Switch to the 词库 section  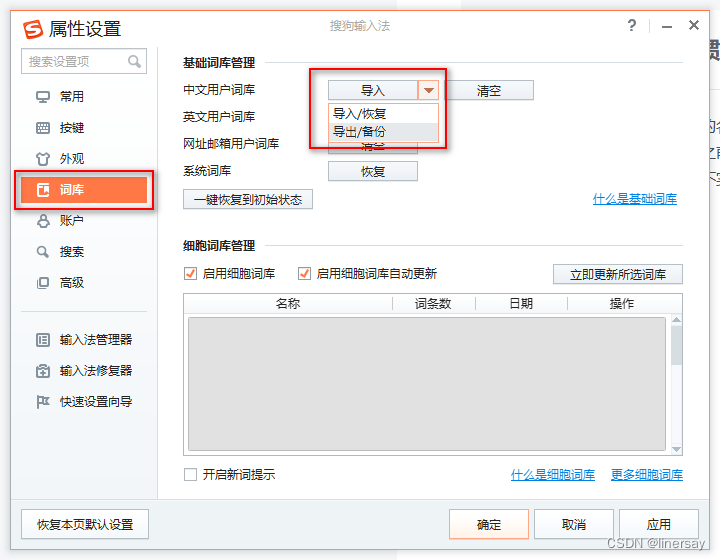coord(84,190)
